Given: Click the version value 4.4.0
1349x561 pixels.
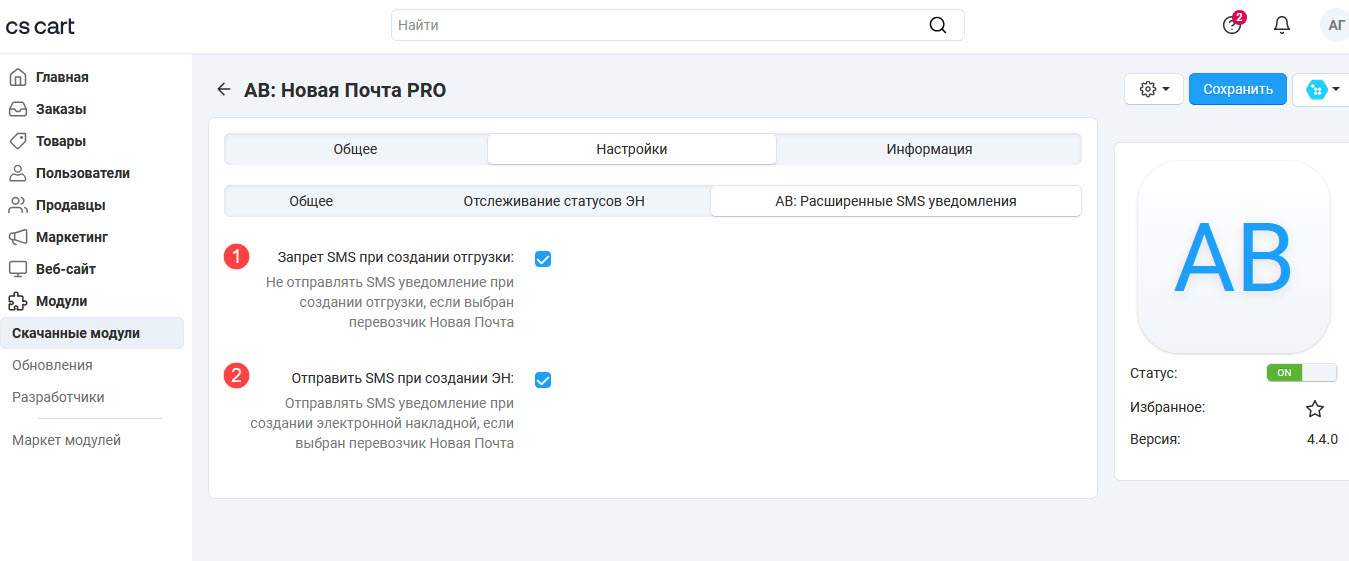Looking at the screenshot, I should 1322,439.
